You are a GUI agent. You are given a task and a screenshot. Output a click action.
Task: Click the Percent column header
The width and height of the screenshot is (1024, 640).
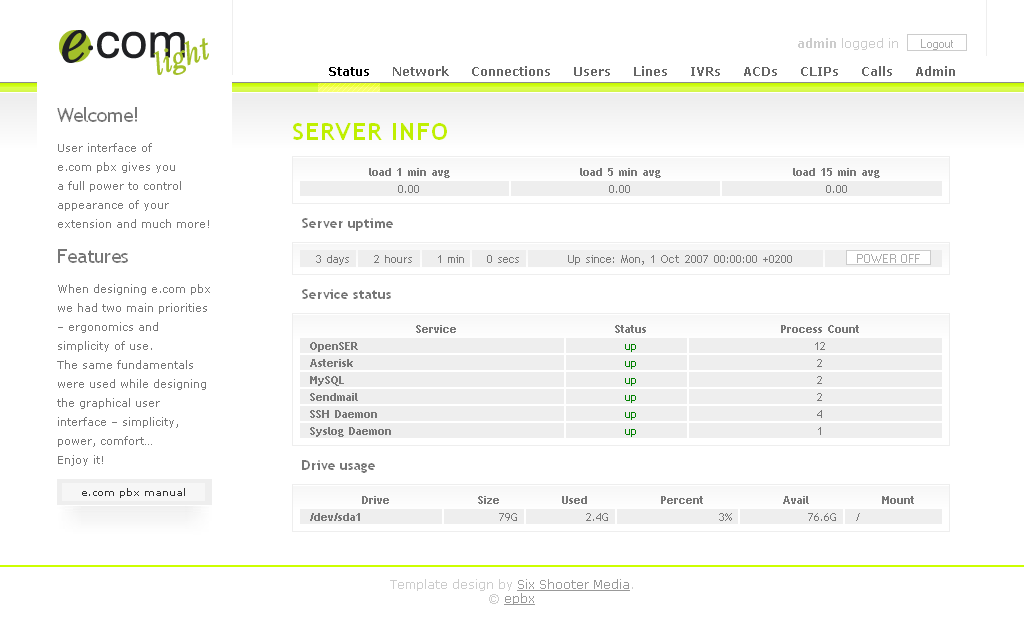tap(681, 500)
